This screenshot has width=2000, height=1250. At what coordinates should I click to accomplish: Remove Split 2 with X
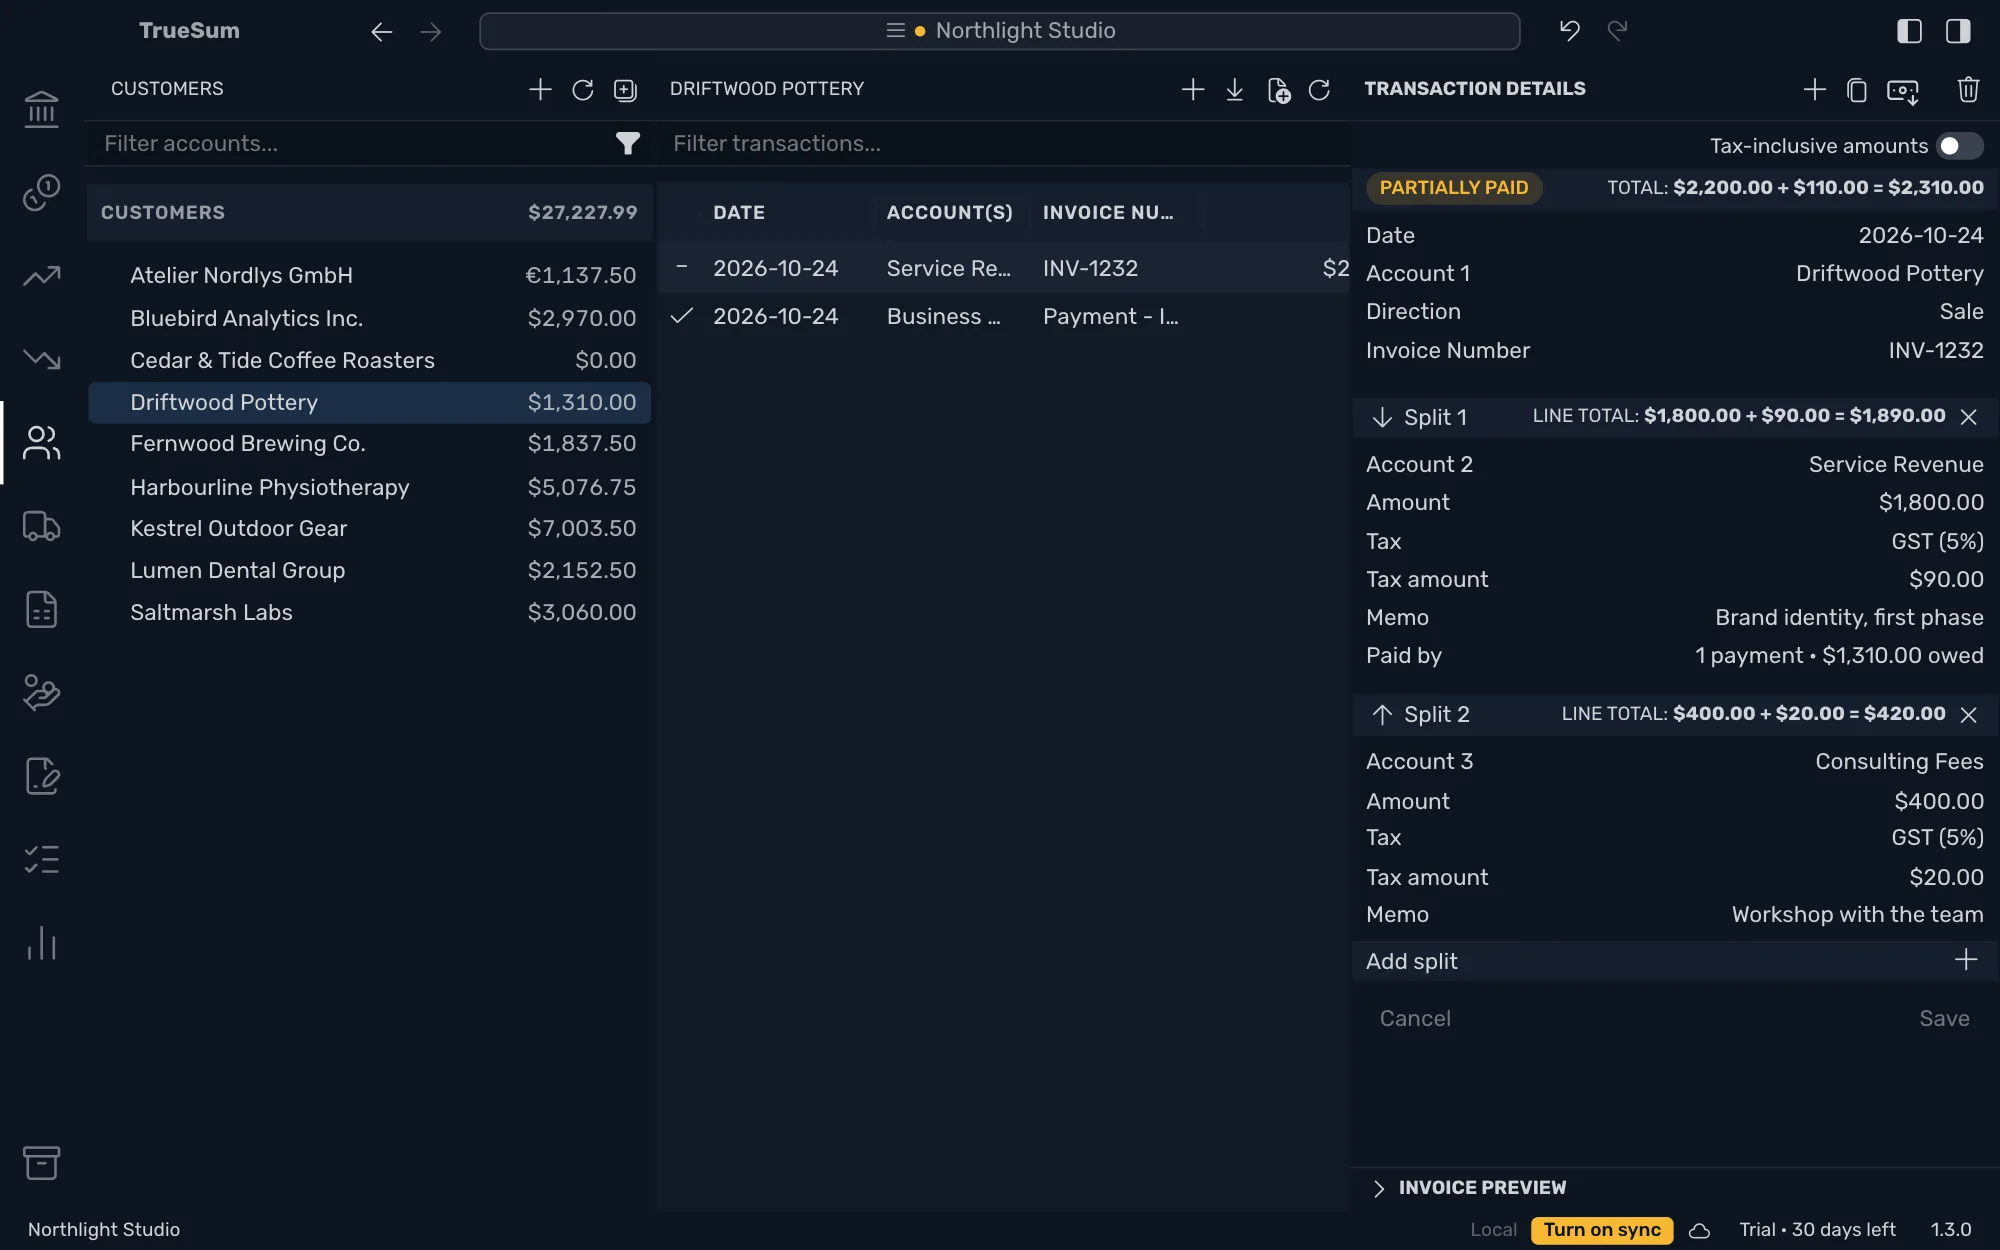click(x=1968, y=714)
